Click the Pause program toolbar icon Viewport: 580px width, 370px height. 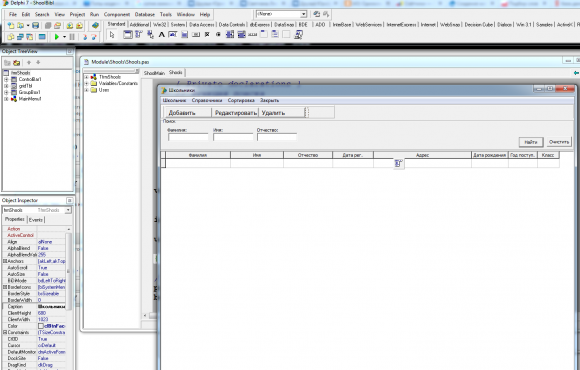pyautogui.click(x=72, y=37)
